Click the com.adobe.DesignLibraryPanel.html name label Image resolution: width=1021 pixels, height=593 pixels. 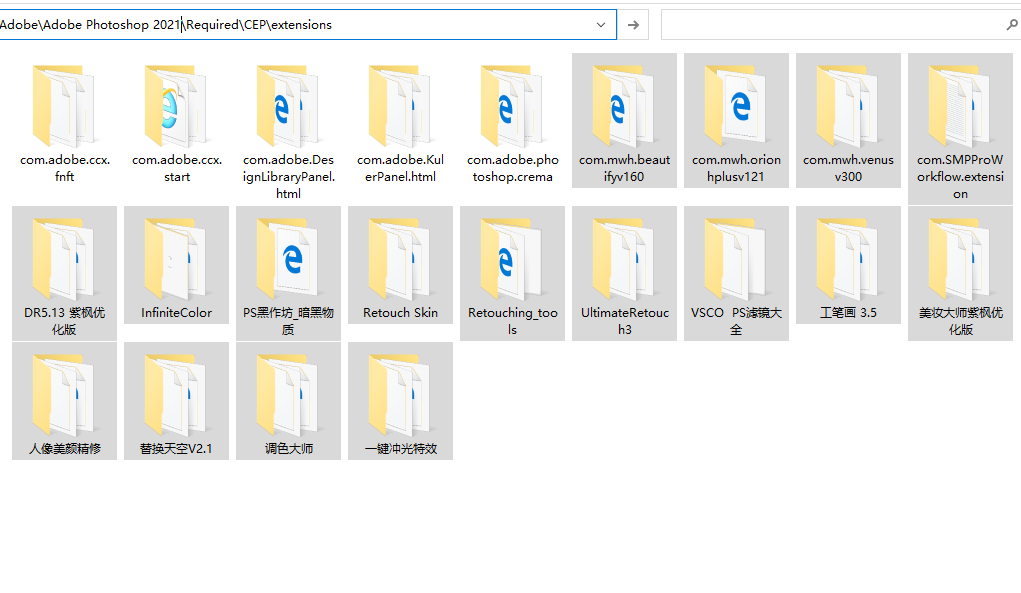[x=288, y=176]
